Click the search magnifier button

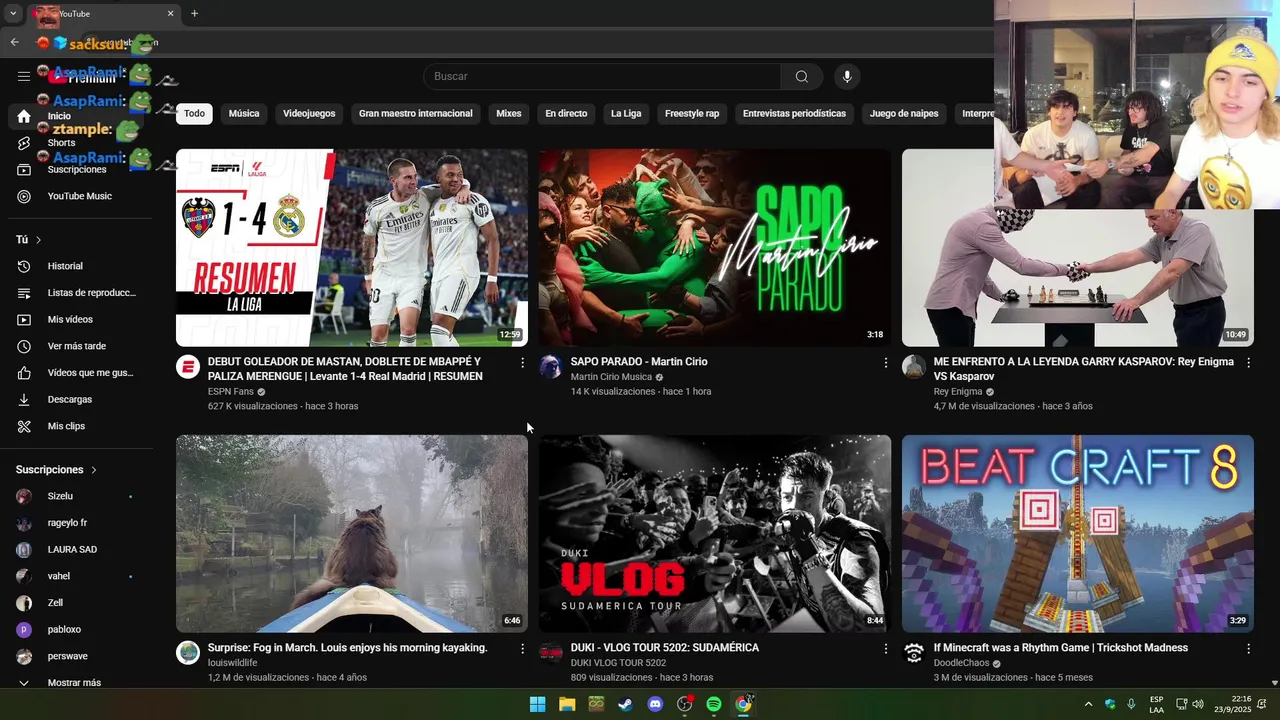click(802, 76)
